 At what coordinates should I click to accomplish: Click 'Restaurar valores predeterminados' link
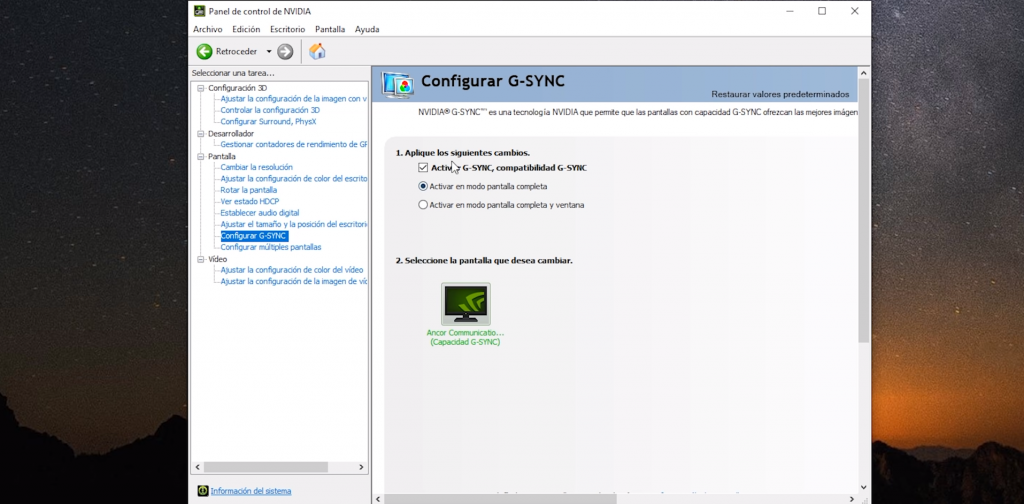pyautogui.click(x=780, y=94)
